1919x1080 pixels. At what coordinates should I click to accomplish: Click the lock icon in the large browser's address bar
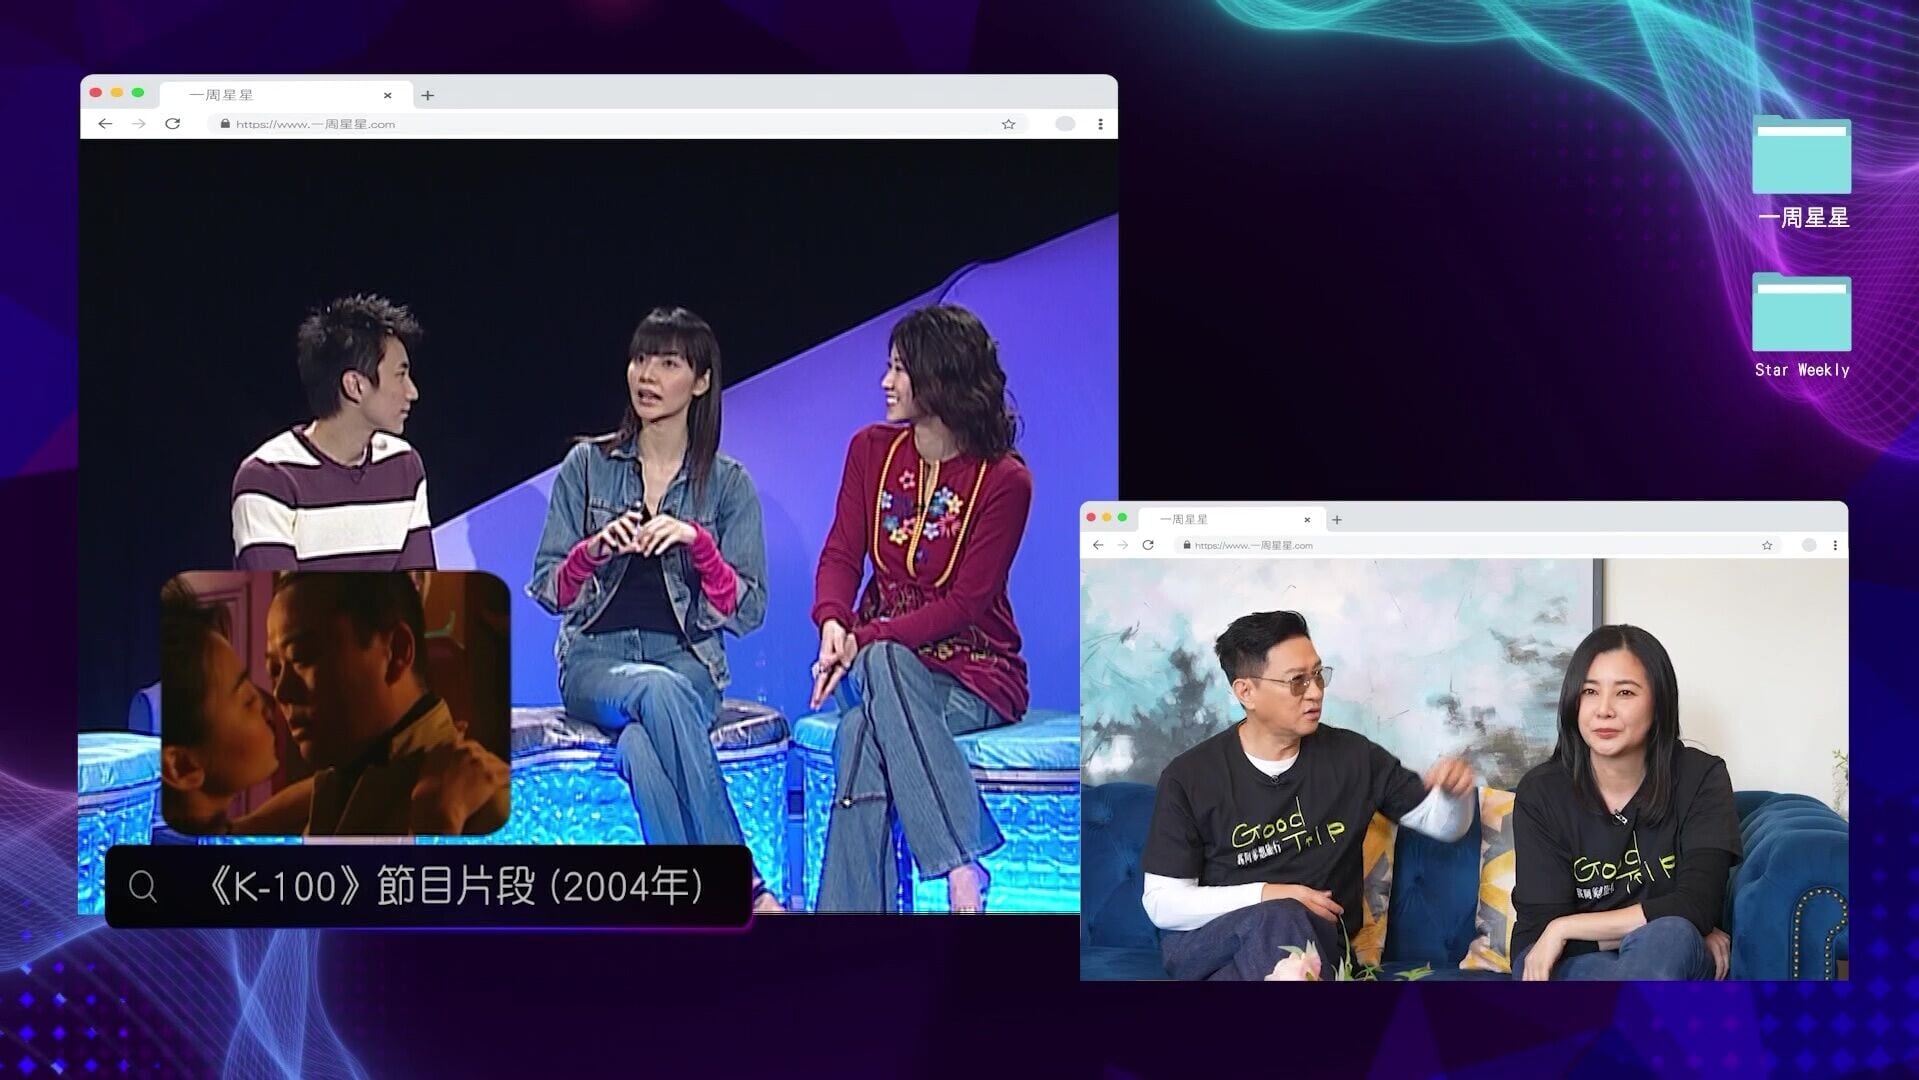tap(225, 124)
